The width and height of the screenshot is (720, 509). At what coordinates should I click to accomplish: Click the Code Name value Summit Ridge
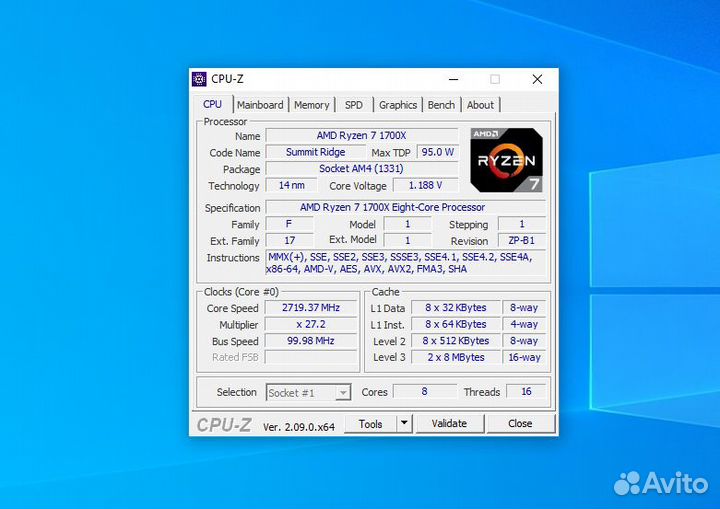pos(315,152)
